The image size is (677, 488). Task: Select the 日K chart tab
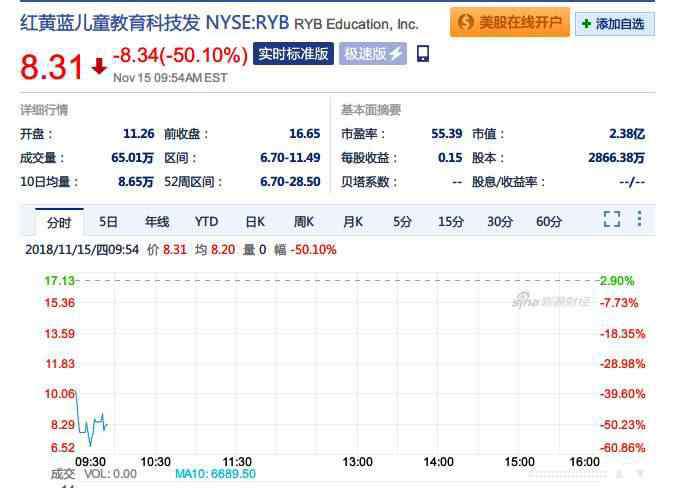(255, 222)
